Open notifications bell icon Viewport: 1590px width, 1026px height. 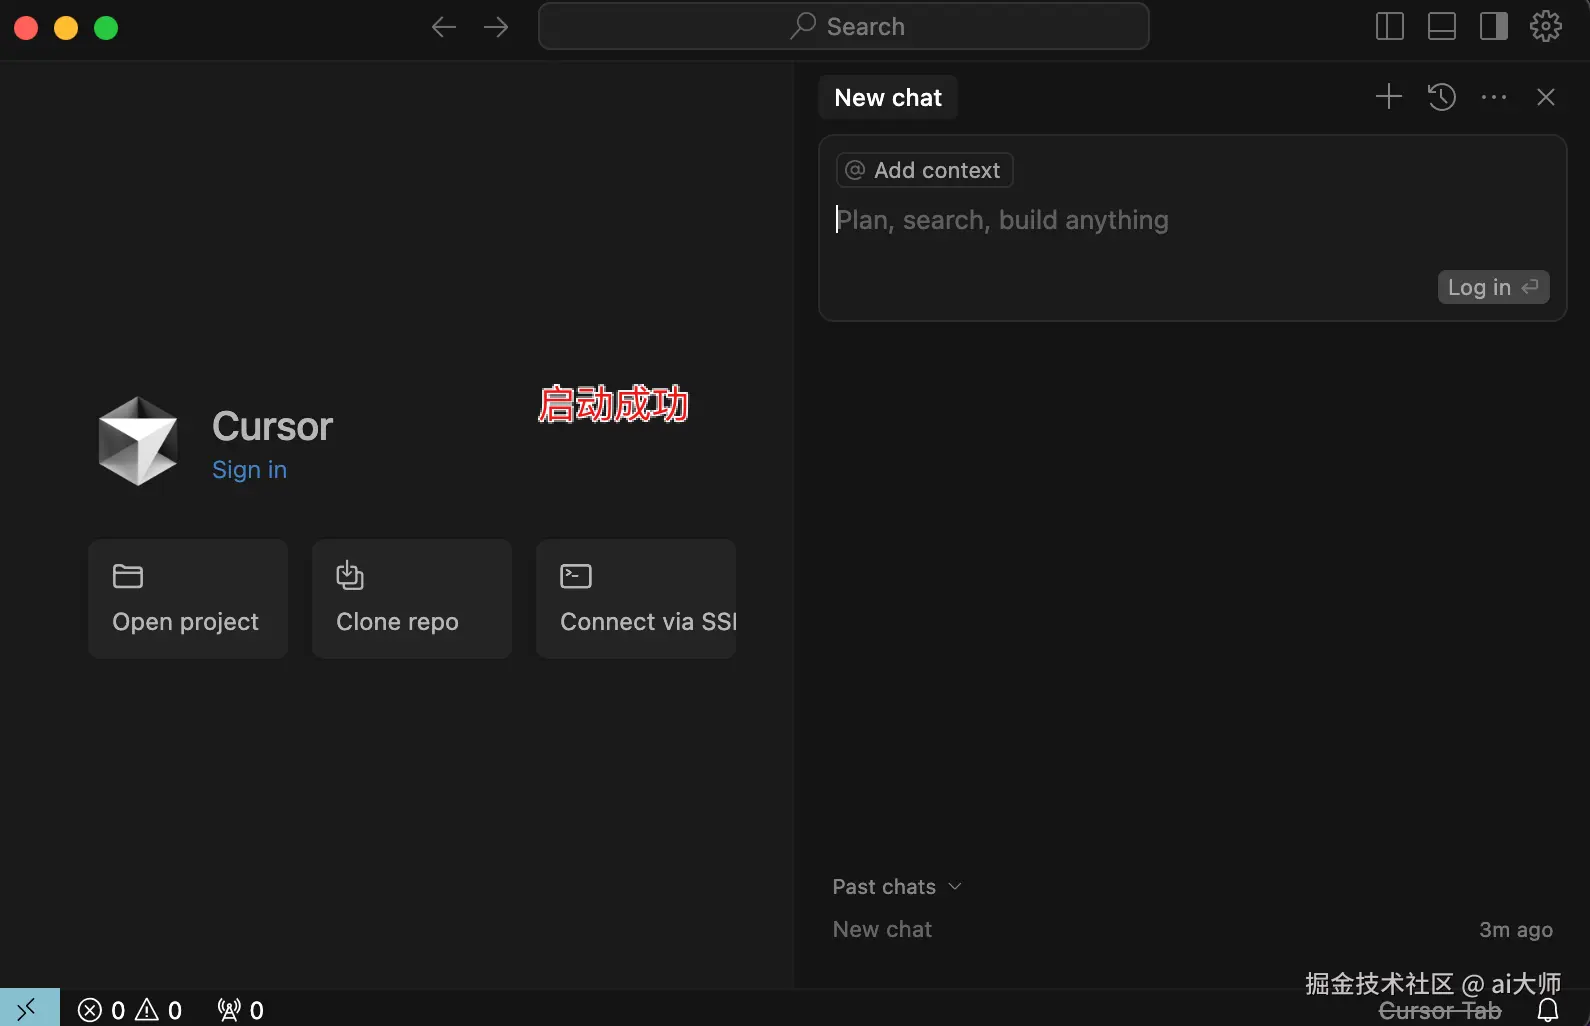[1548, 1011]
